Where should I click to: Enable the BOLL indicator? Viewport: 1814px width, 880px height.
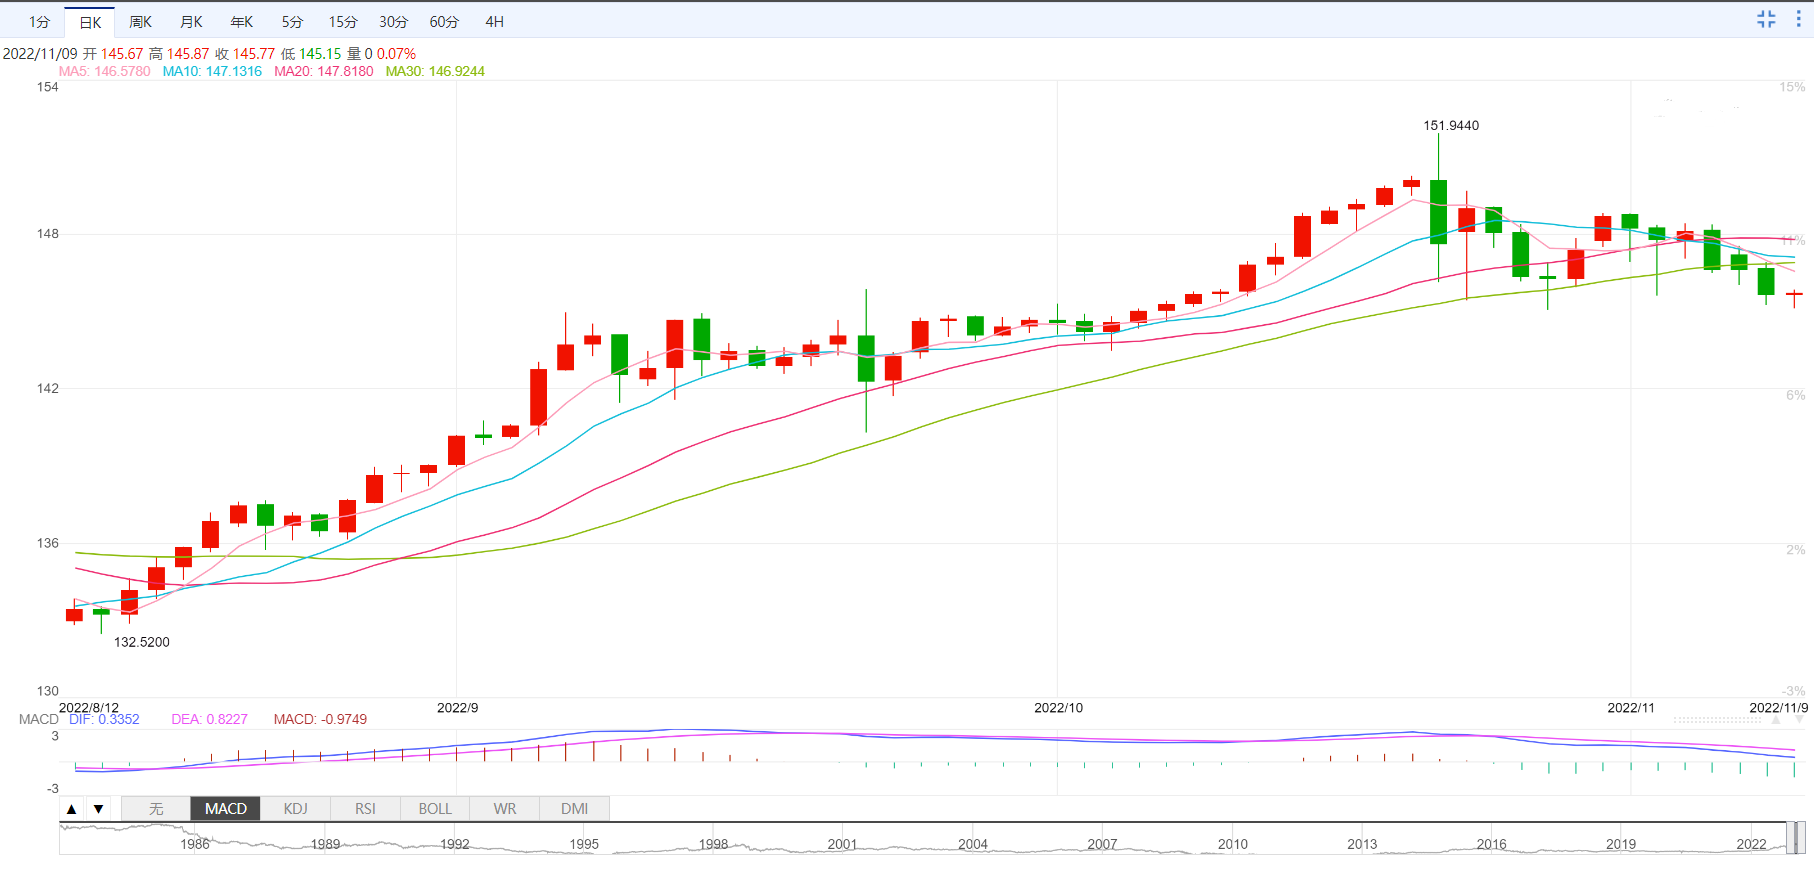click(x=435, y=809)
